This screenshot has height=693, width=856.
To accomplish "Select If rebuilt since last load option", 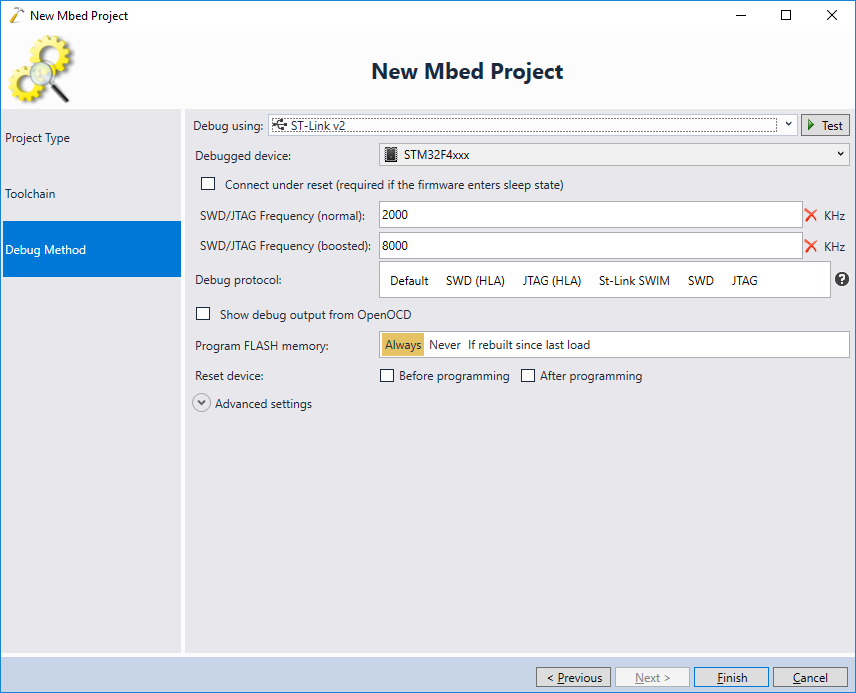I will coord(529,345).
